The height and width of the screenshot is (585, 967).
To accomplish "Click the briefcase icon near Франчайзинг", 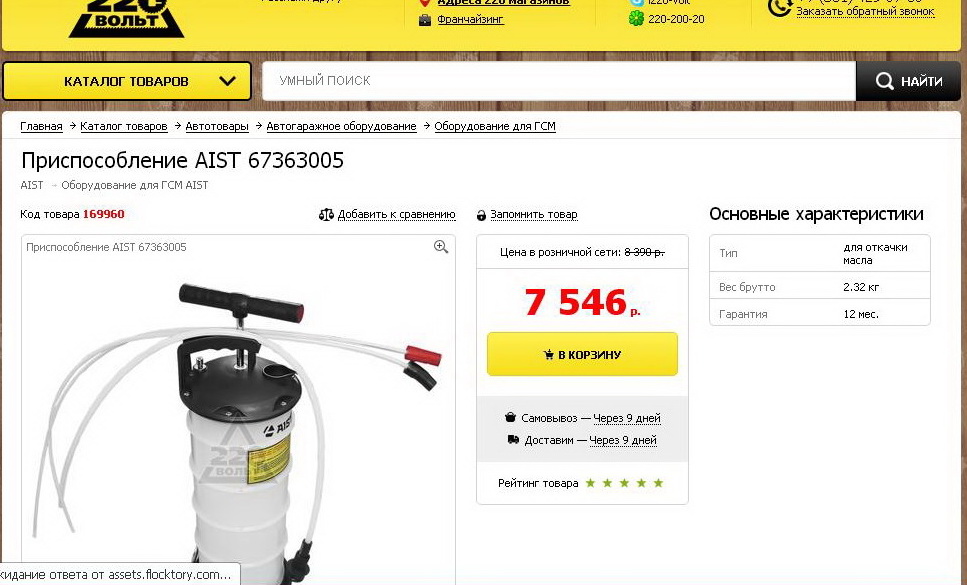I will click(424, 20).
